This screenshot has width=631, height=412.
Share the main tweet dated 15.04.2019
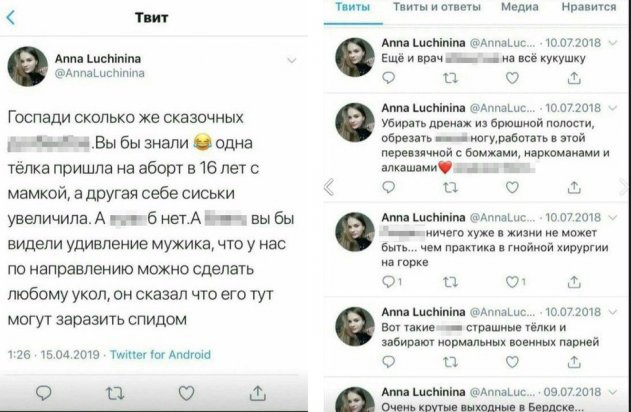[x=257, y=393]
